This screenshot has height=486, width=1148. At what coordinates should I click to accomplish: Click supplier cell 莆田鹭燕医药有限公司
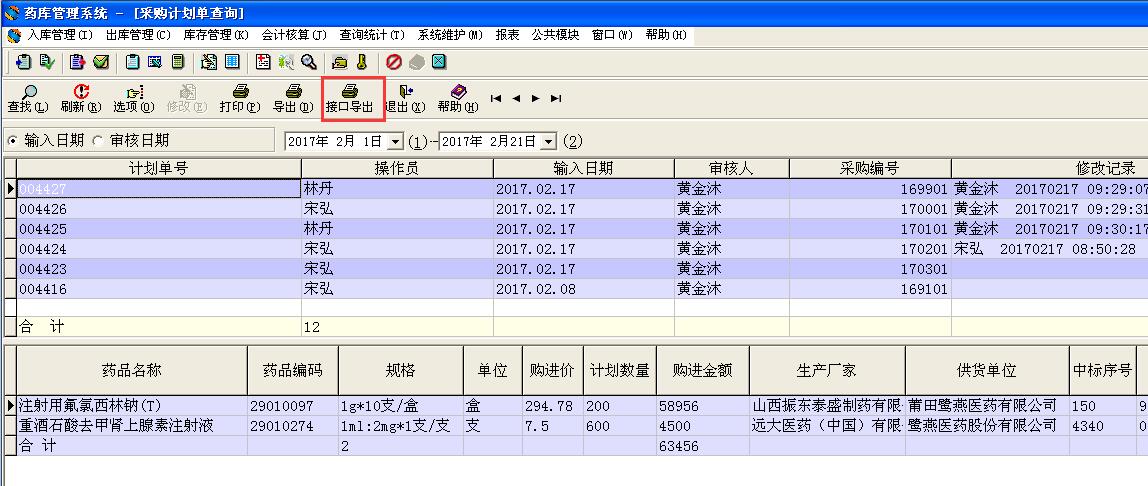click(987, 405)
